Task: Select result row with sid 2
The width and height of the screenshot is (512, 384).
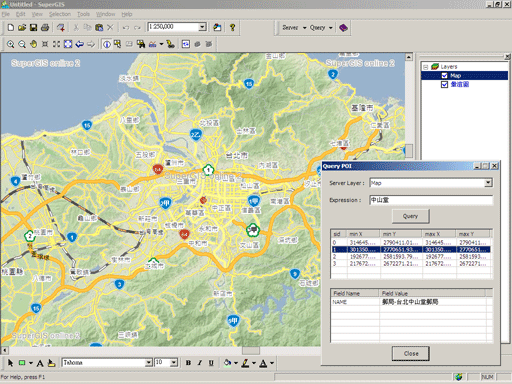Action: [x=411, y=257]
